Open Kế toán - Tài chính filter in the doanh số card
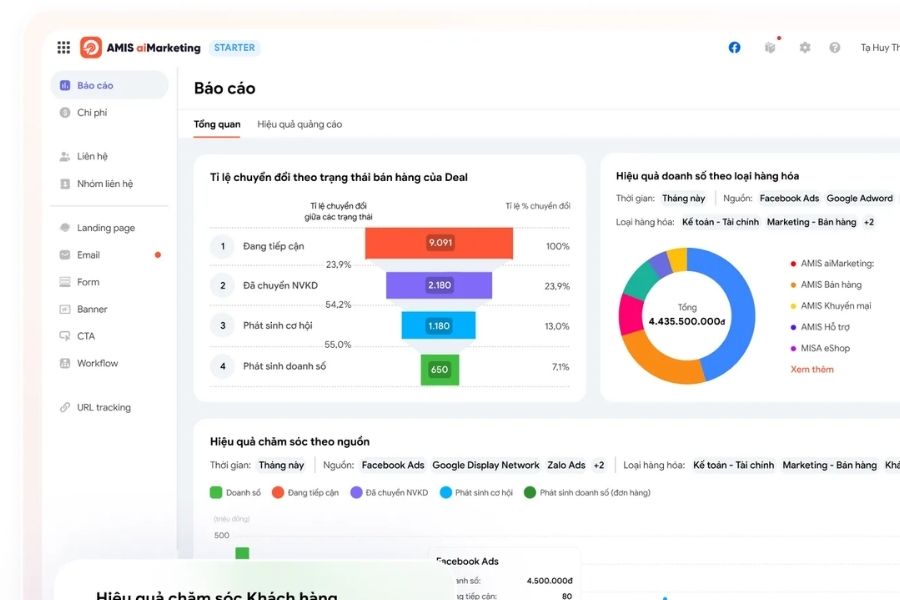 [x=720, y=222]
